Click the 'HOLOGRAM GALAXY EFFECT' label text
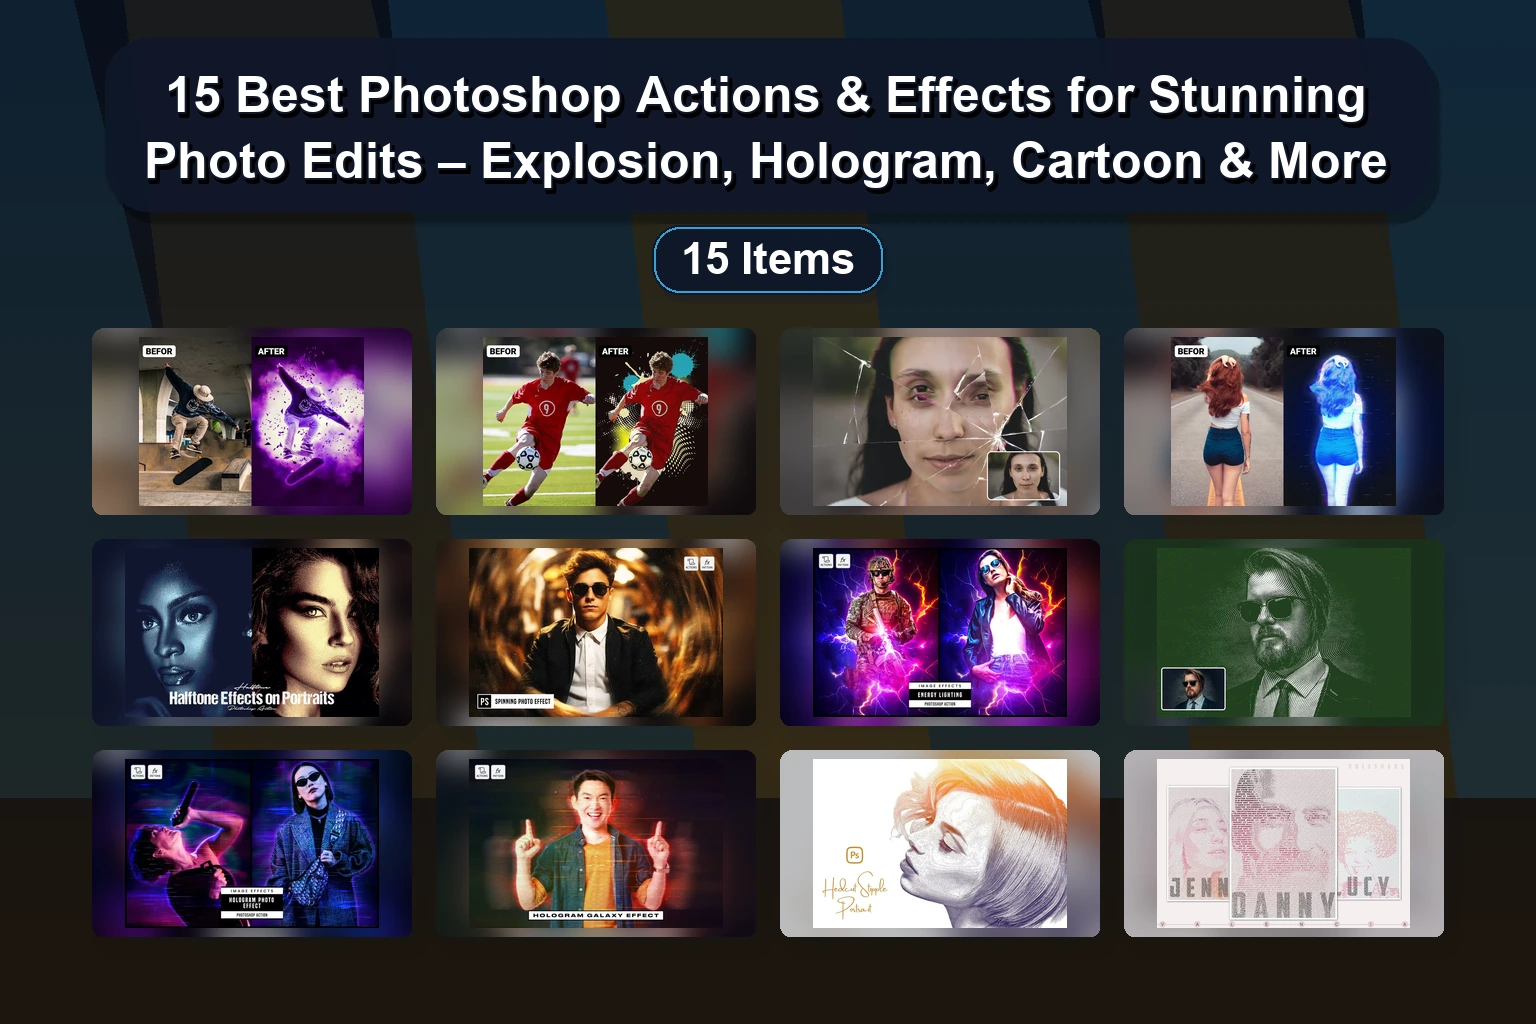 point(596,915)
